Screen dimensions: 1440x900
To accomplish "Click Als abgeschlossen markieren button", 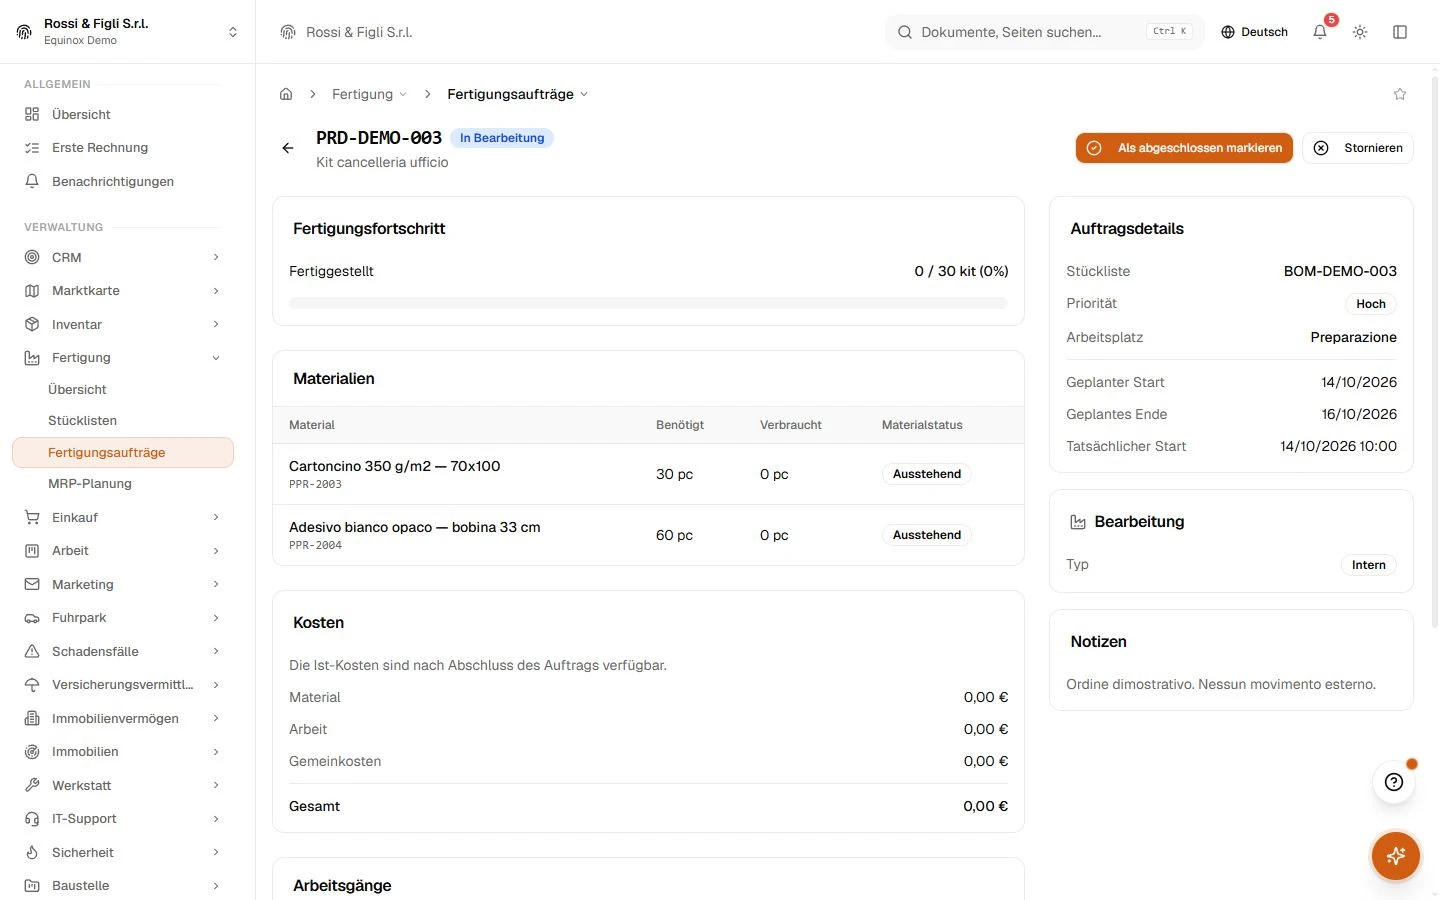I will tap(1184, 148).
